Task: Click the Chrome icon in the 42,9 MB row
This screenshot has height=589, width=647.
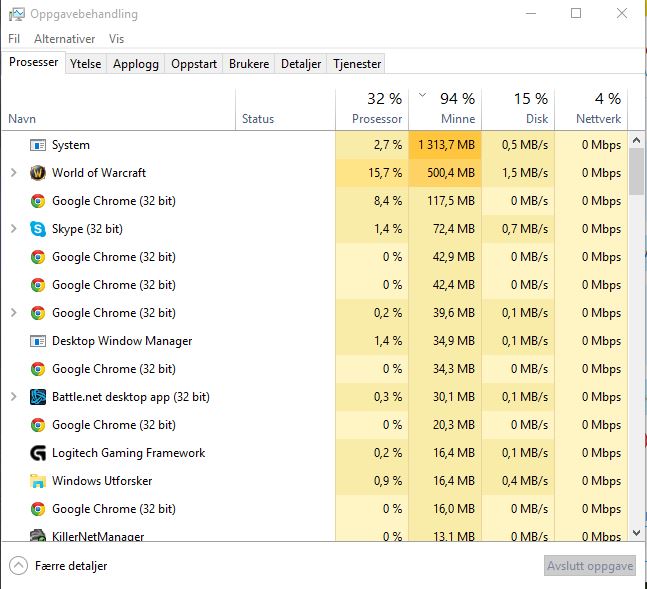Action: click(x=38, y=257)
